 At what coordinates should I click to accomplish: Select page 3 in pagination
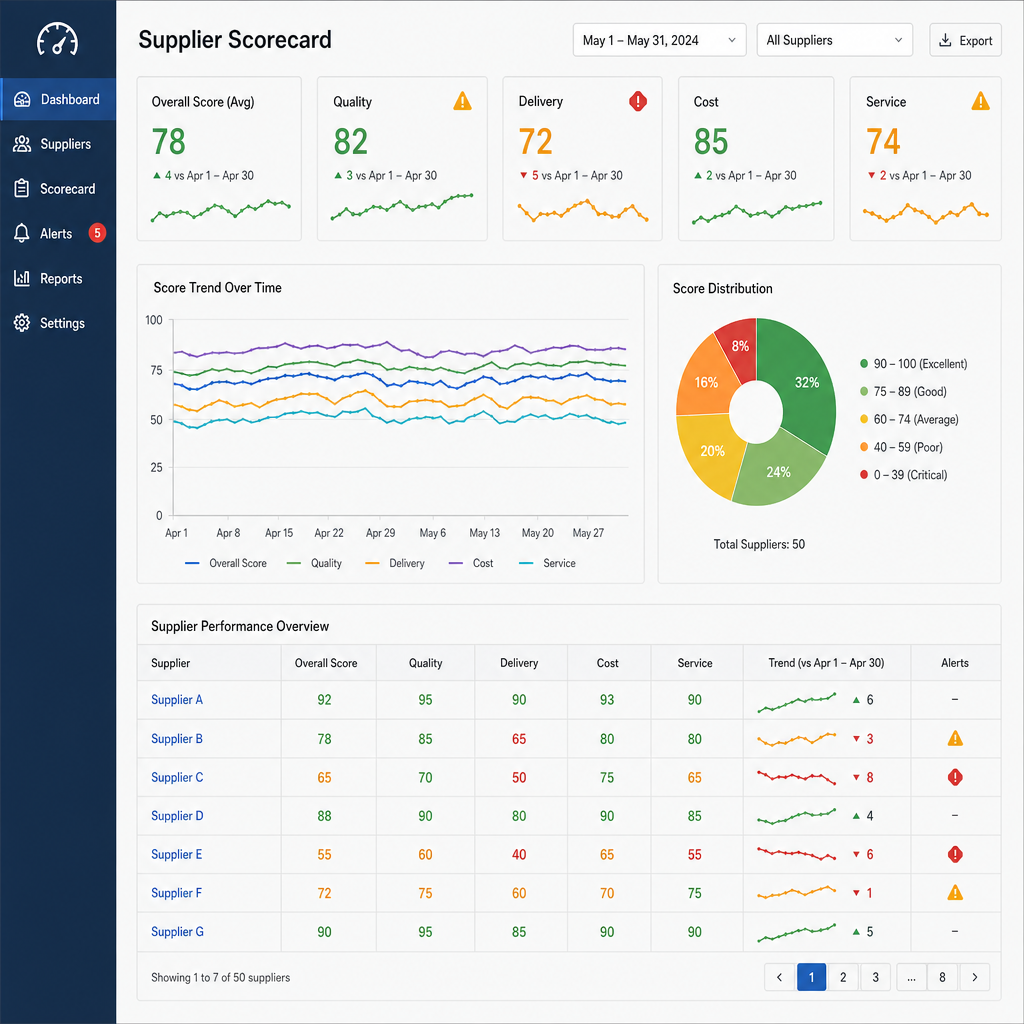click(875, 977)
